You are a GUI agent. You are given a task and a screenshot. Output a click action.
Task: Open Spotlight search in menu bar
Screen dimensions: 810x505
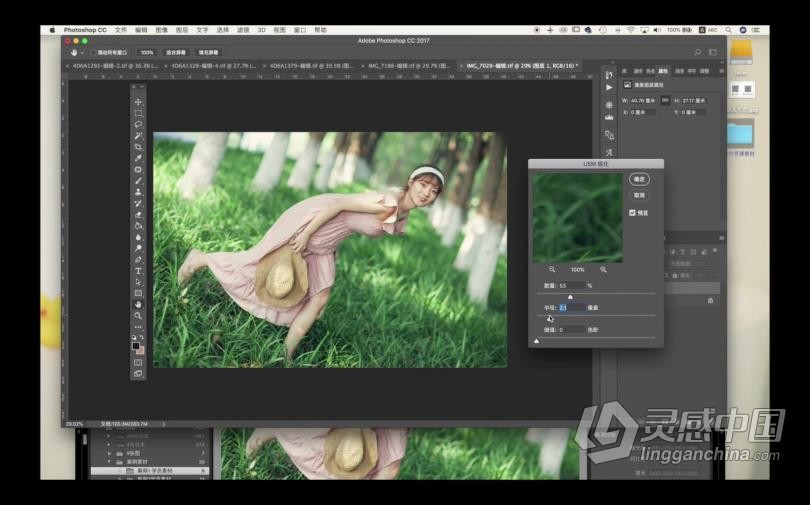click(x=728, y=30)
